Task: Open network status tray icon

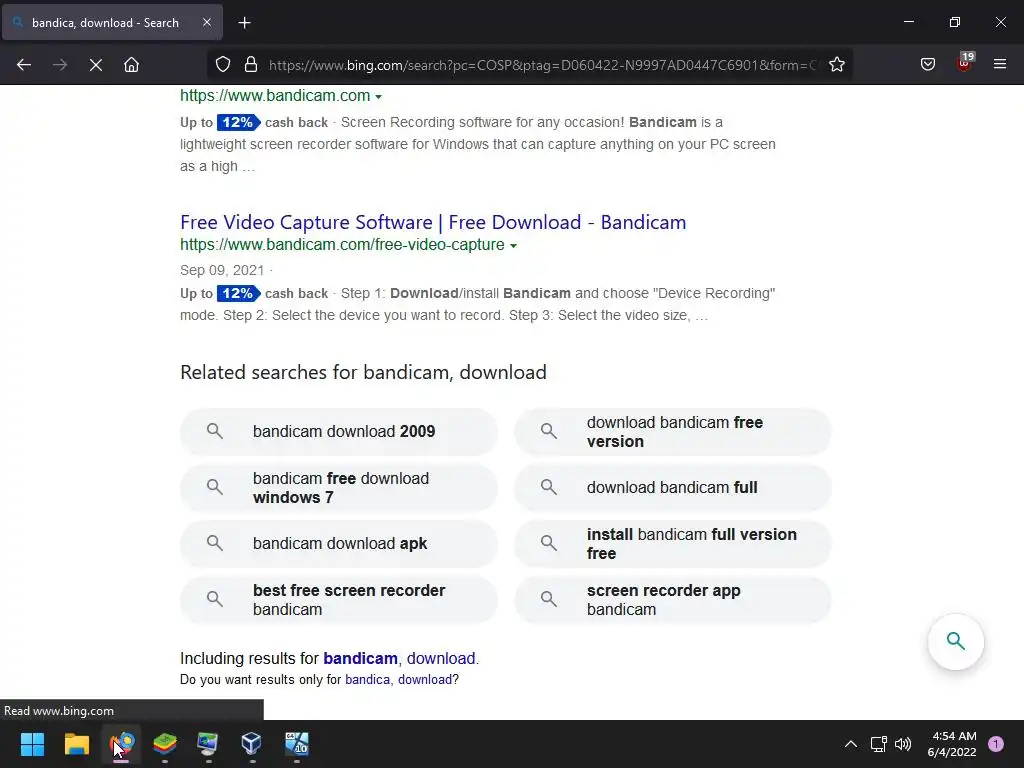Action: [878, 744]
